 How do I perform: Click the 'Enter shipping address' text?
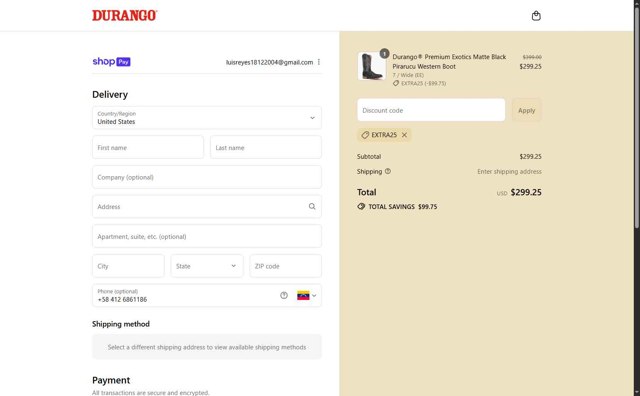[x=509, y=171]
